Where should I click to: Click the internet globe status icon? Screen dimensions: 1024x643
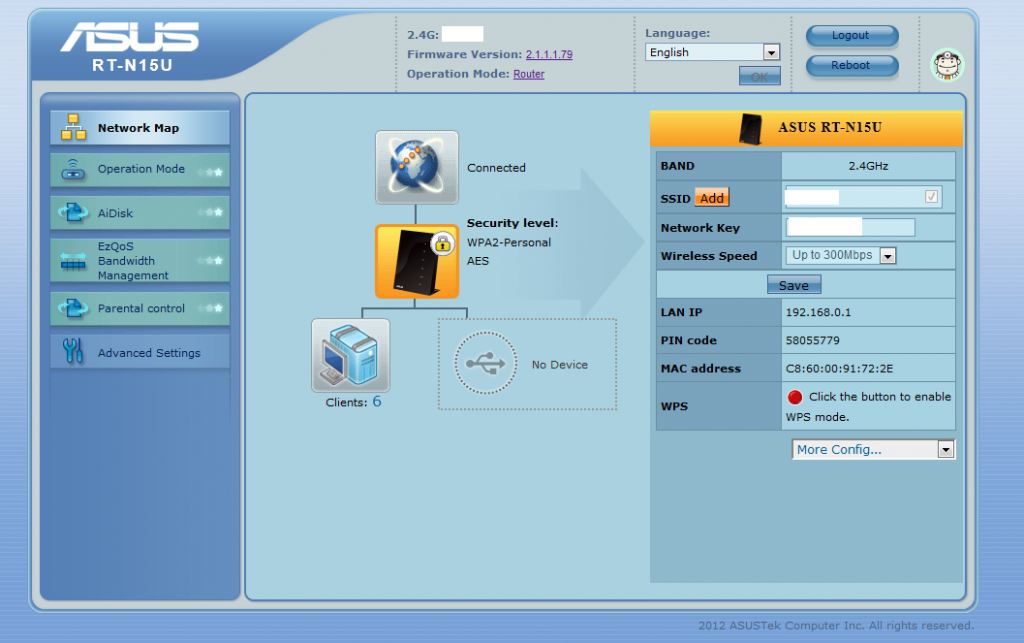(x=417, y=167)
